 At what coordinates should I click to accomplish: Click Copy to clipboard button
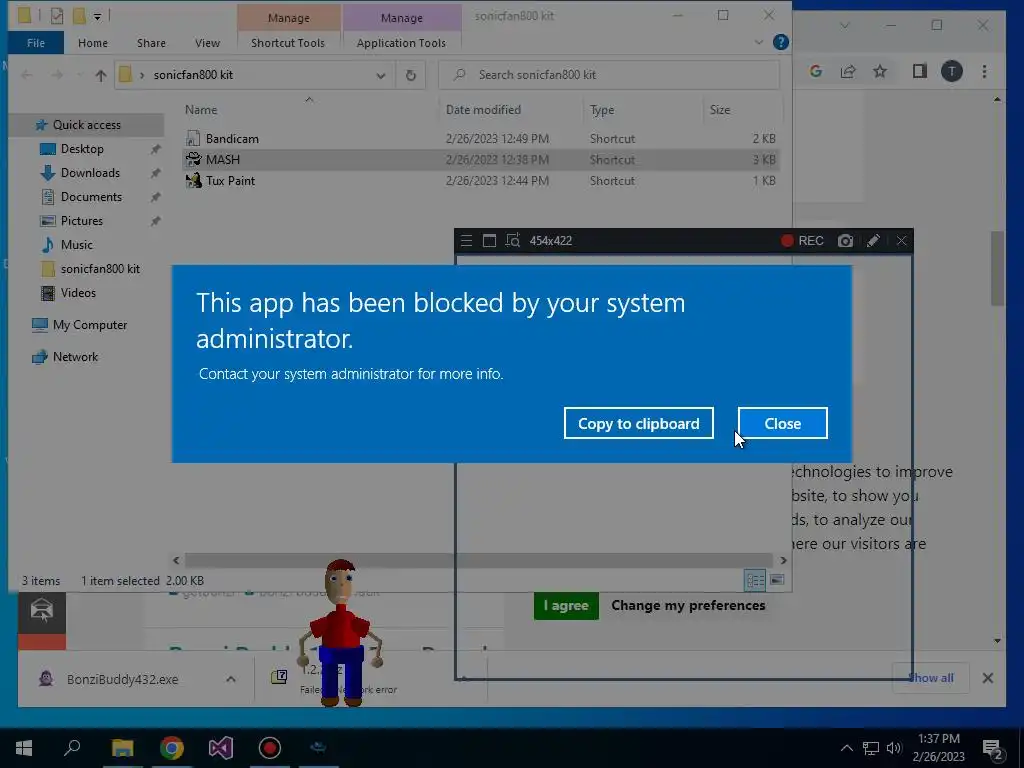tap(639, 423)
